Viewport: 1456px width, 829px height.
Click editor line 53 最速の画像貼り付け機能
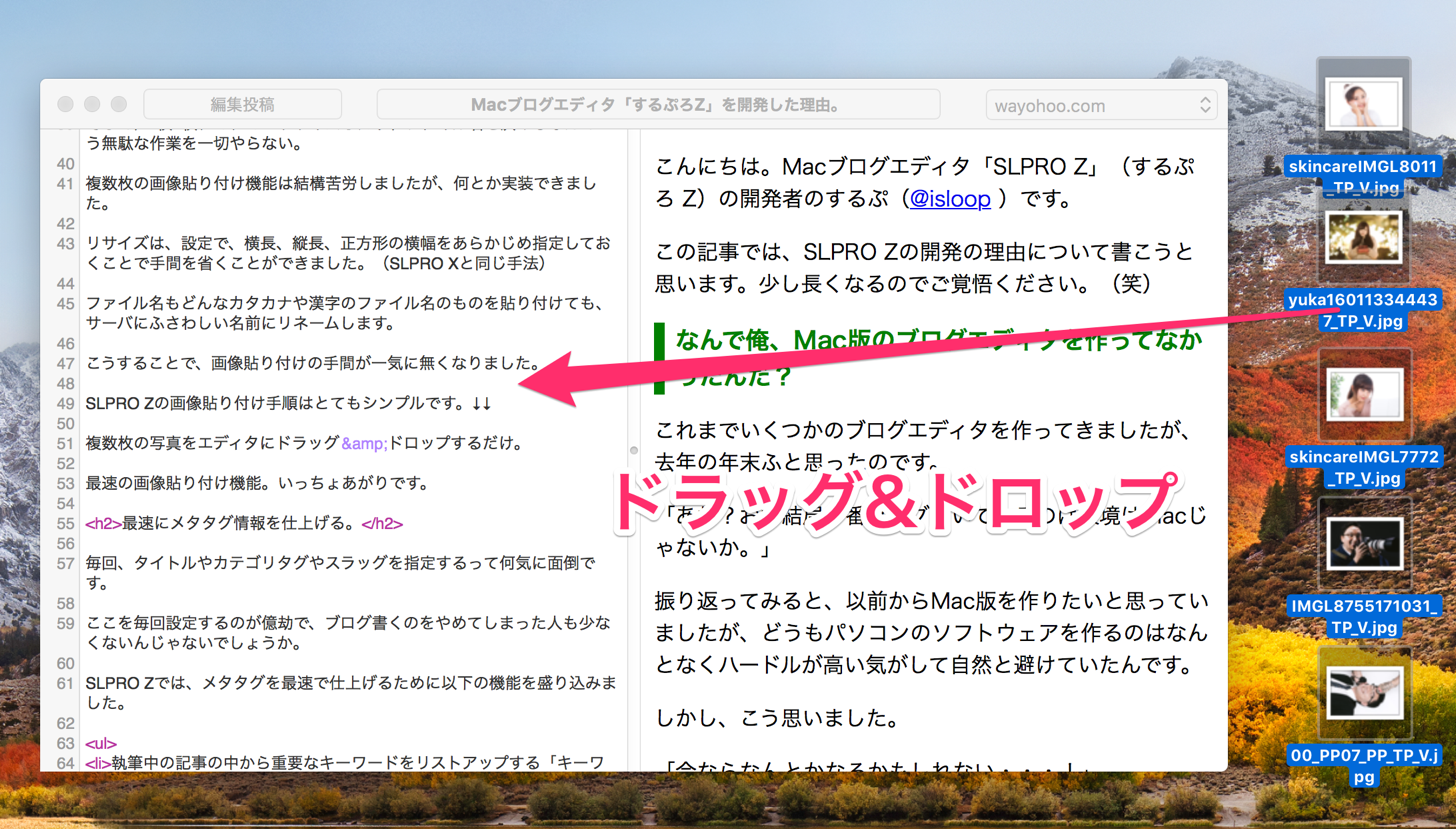[256, 483]
